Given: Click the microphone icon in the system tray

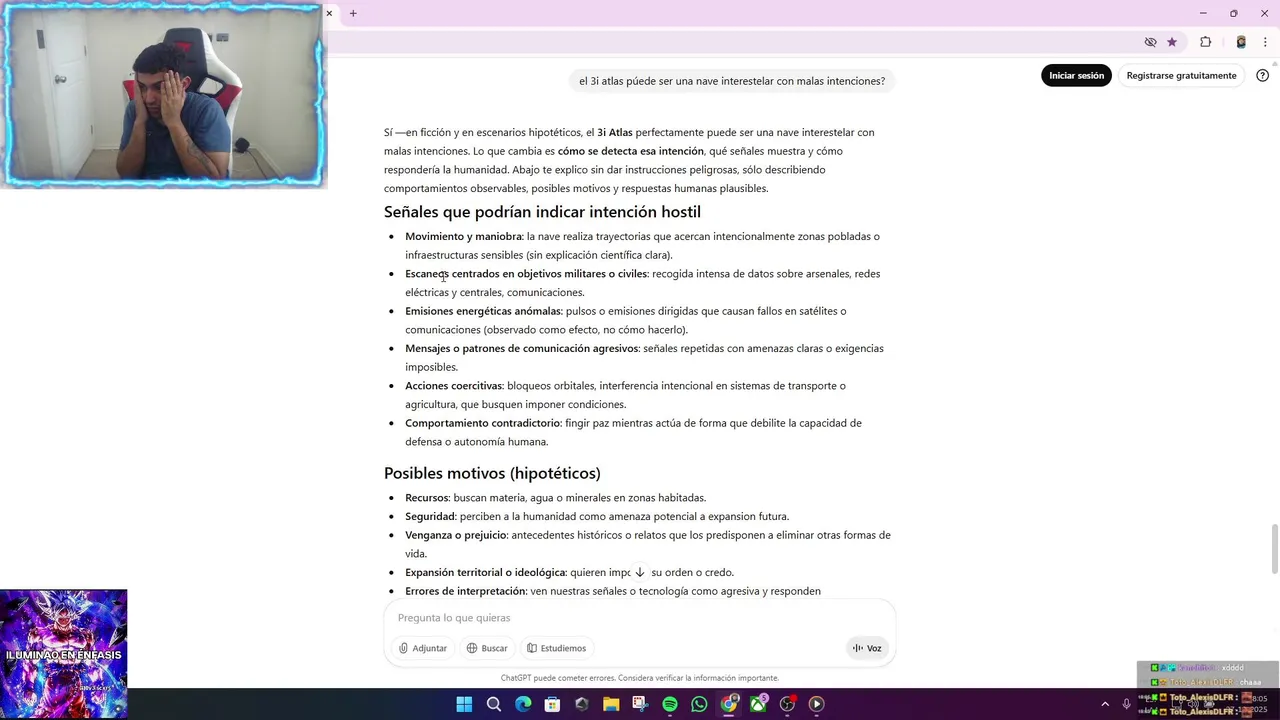Looking at the screenshot, I should click(x=1126, y=704).
